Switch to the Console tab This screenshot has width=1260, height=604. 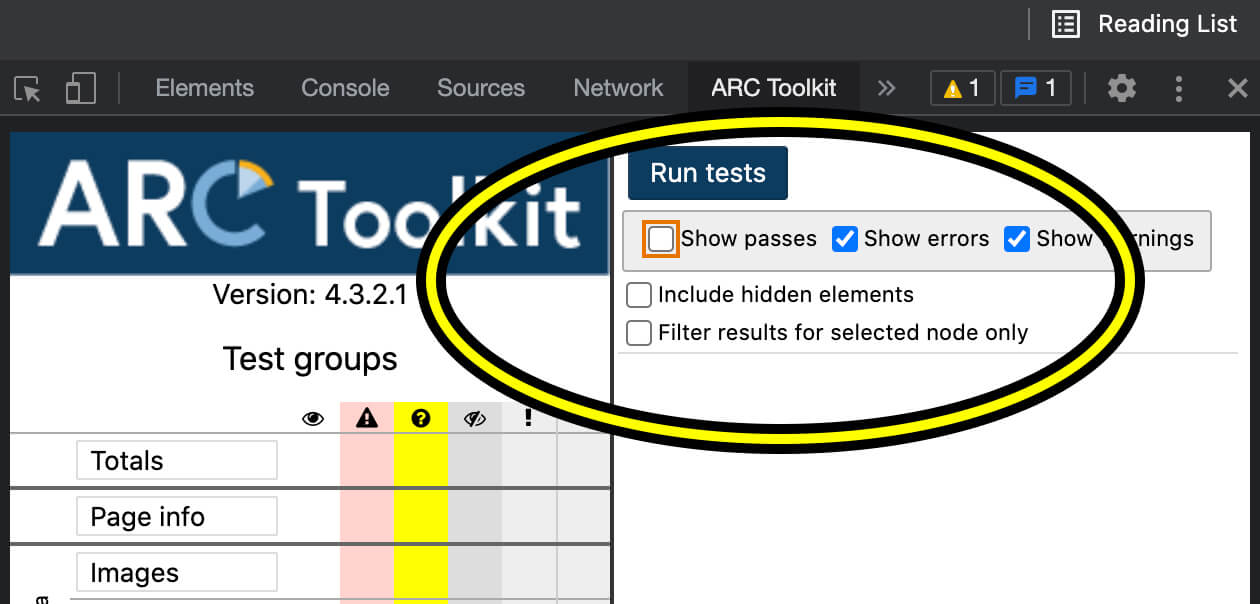(345, 88)
